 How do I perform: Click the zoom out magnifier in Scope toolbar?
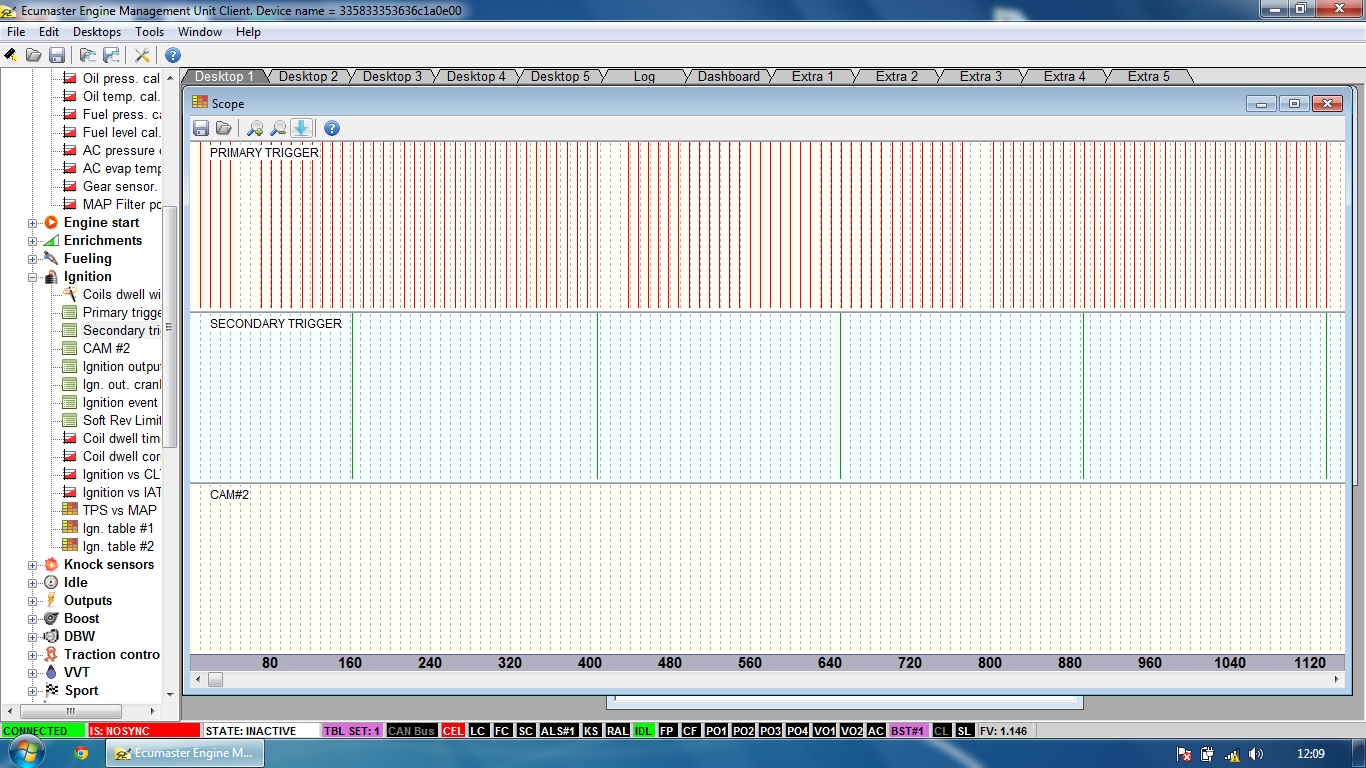[278, 128]
